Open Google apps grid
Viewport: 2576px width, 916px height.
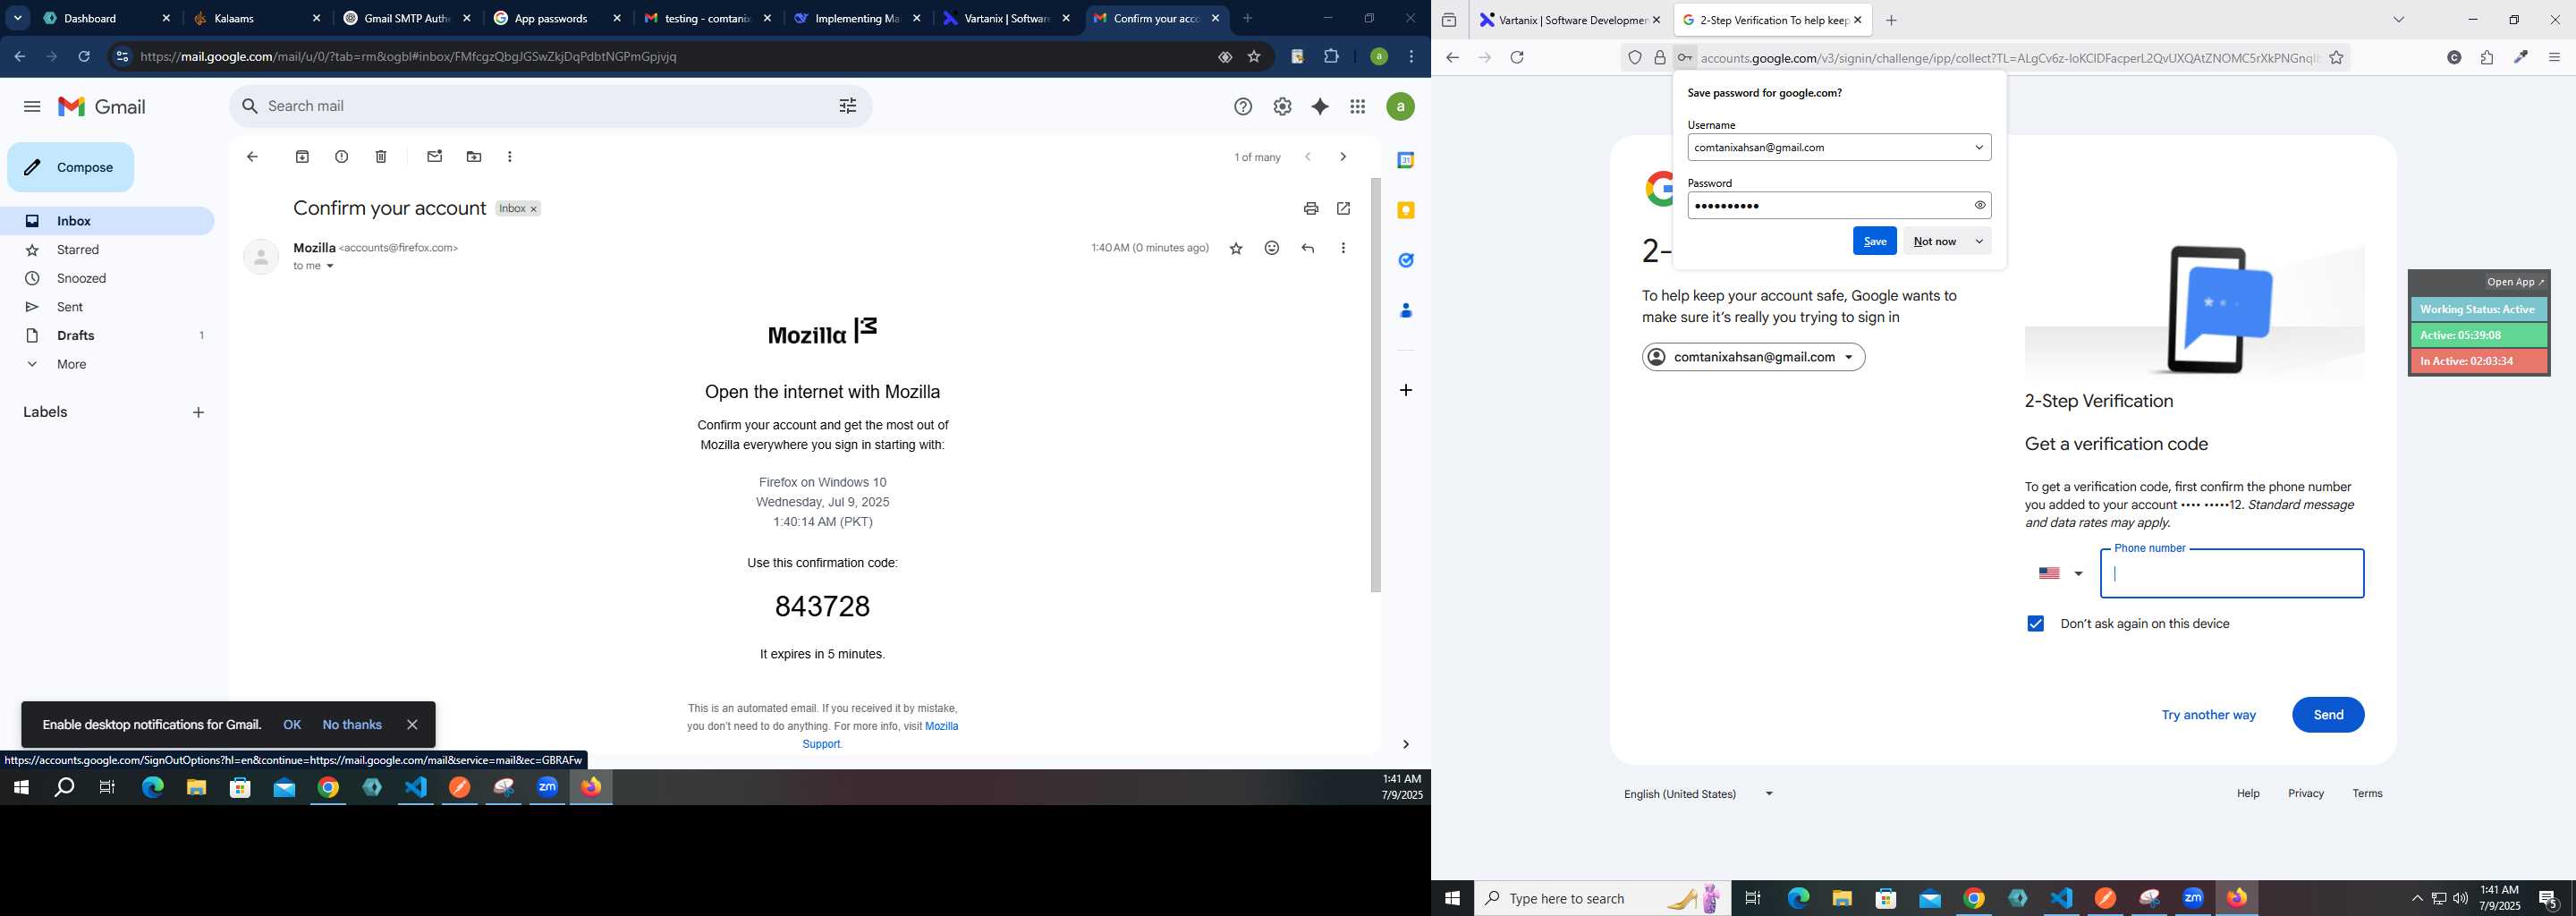coord(1358,106)
